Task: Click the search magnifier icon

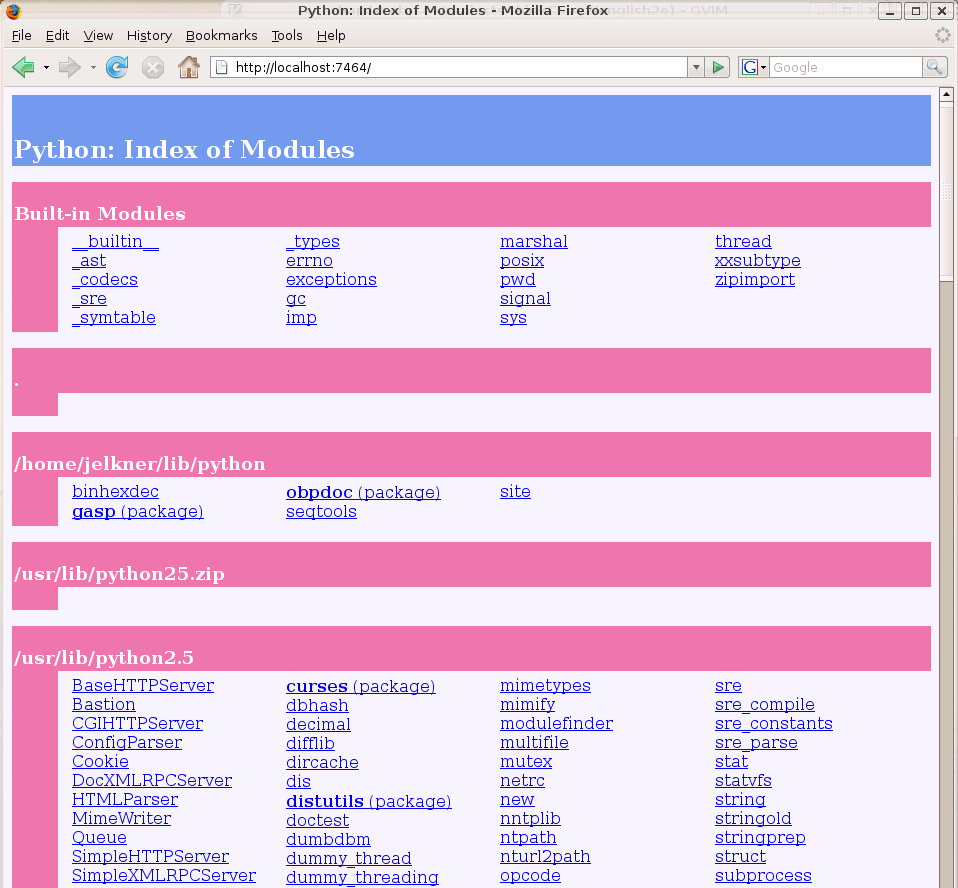Action: pyautogui.click(x=934, y=67)
